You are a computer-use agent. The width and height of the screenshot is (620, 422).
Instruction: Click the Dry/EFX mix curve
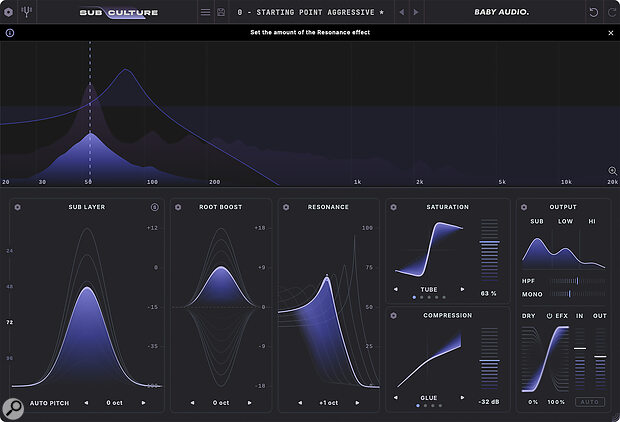click(x=545, y=359)
